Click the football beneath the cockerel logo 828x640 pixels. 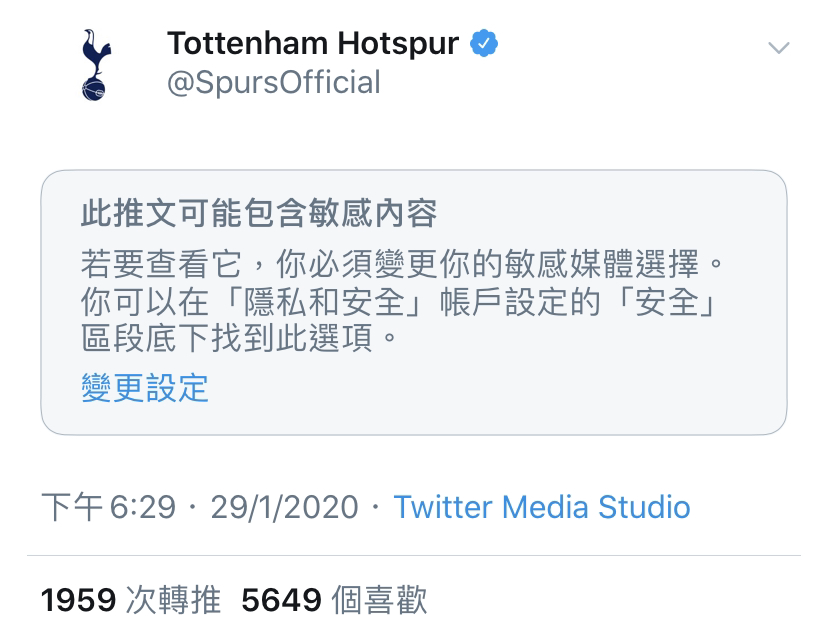coord(93,90)
